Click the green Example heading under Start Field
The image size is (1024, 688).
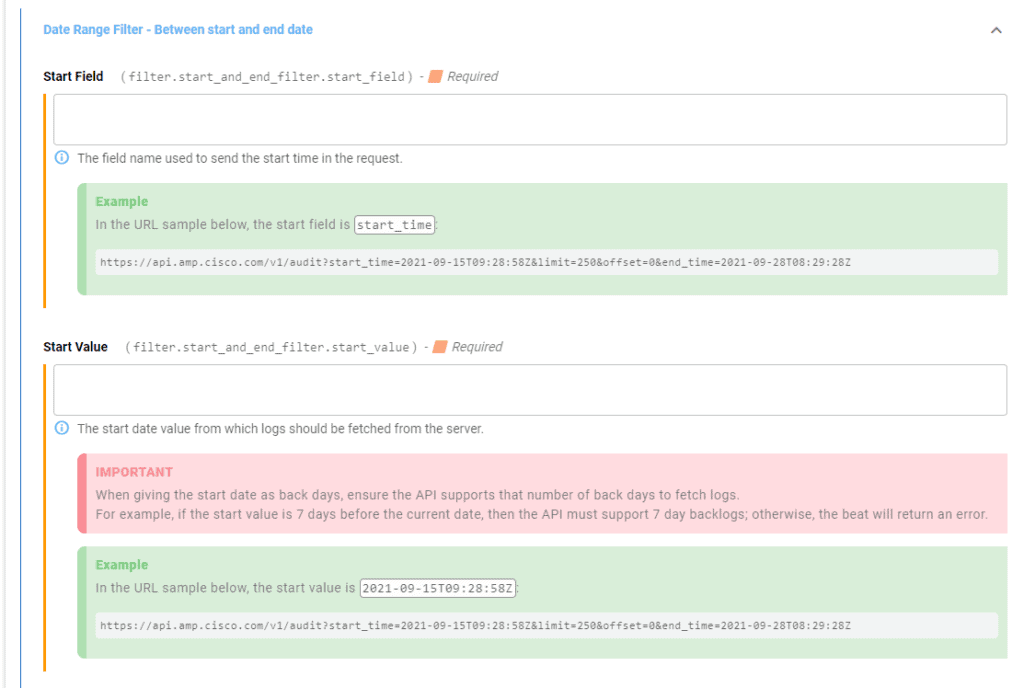point(121,201)
